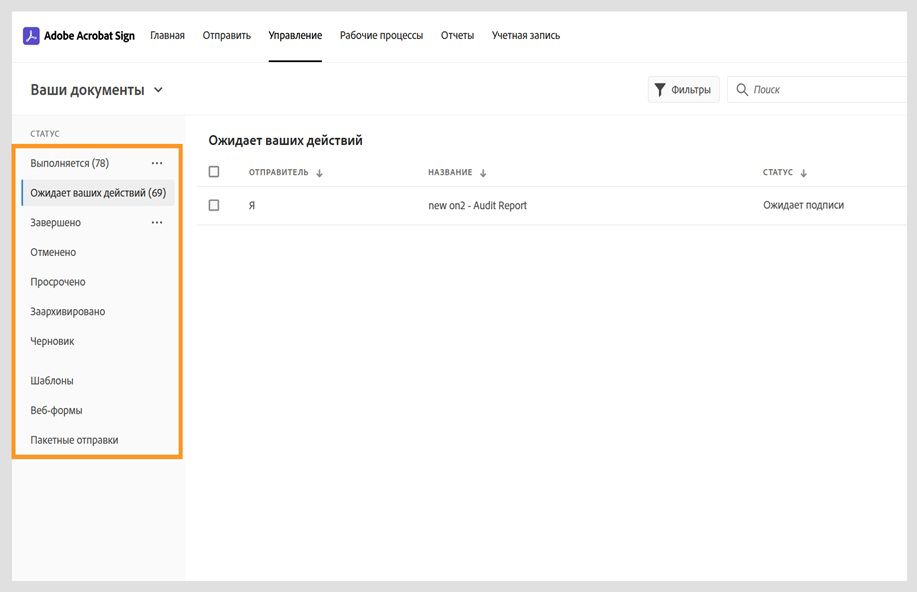Go to the Отчеты tab
Screen dimensions: 917x592
[x=457, y=36]
